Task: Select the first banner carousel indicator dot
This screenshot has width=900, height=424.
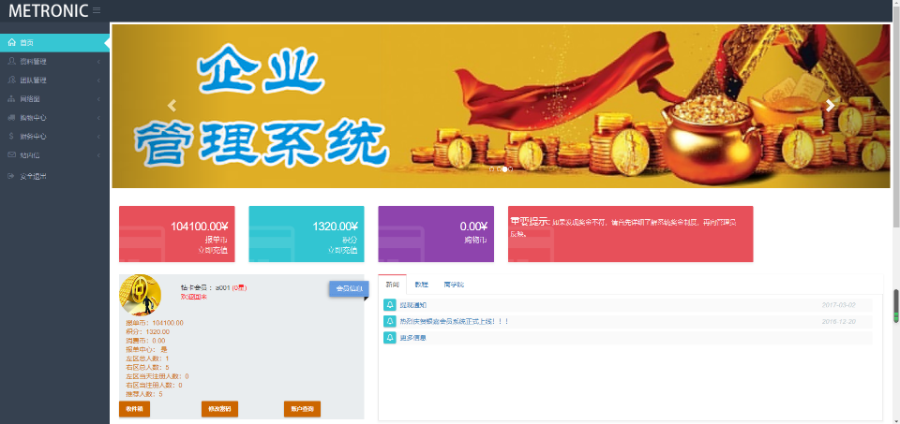Action: tap(492, 169)
